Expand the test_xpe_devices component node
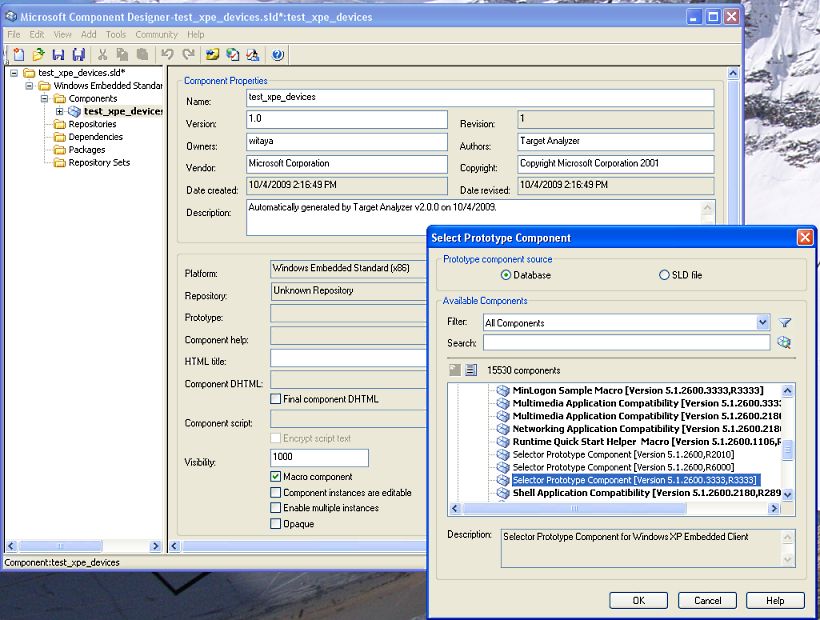 pyautogui.click(x=59, y=111)
